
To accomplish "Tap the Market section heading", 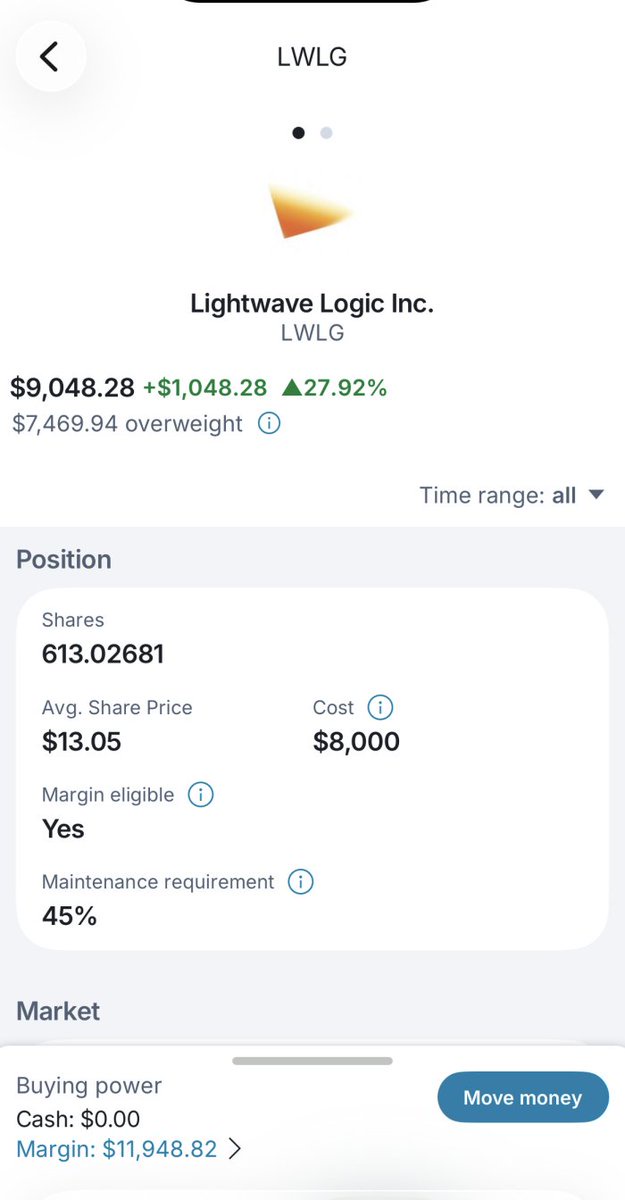I will pos(58,1011).
